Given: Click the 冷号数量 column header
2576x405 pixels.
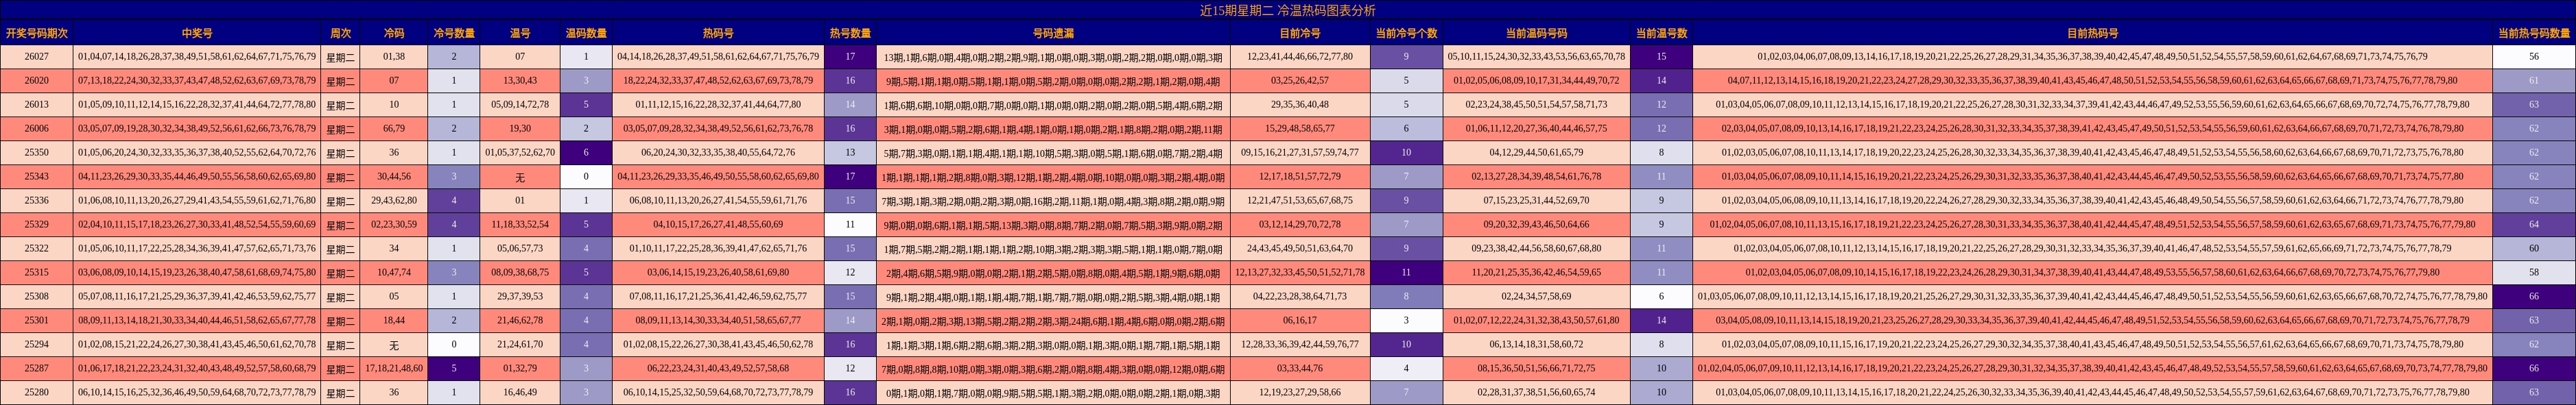Looking at the screenshot, I should point(454,33).
